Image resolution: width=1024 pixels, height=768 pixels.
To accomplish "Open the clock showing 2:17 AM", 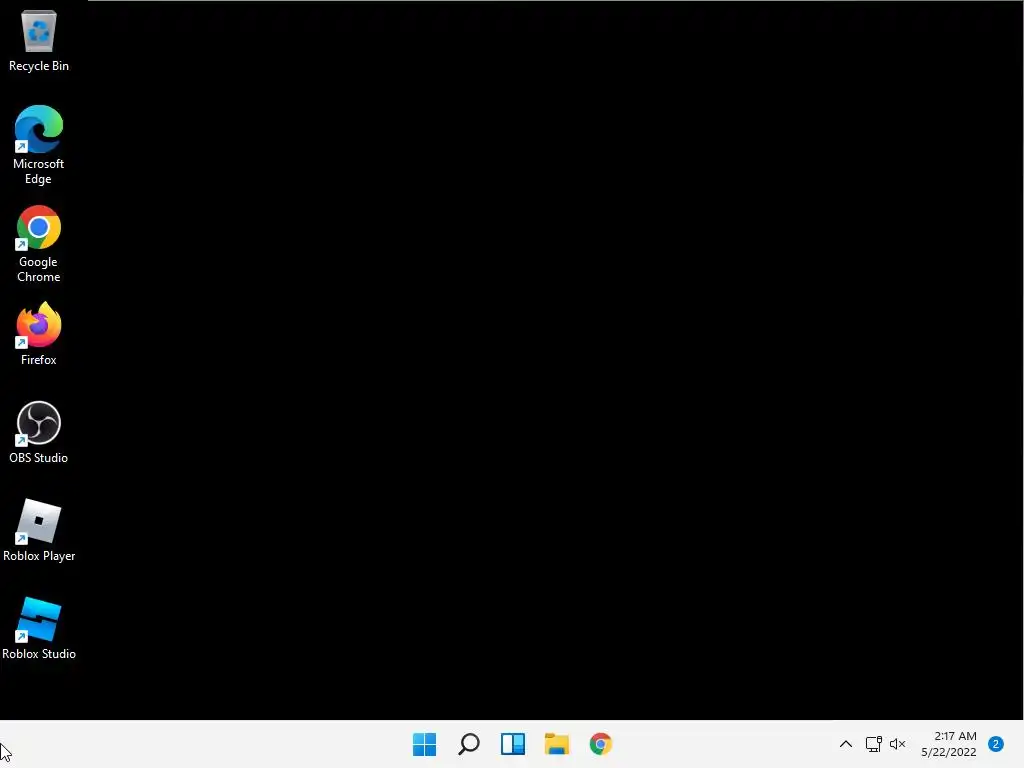I will pyautogui.click(x=949, y=744).
